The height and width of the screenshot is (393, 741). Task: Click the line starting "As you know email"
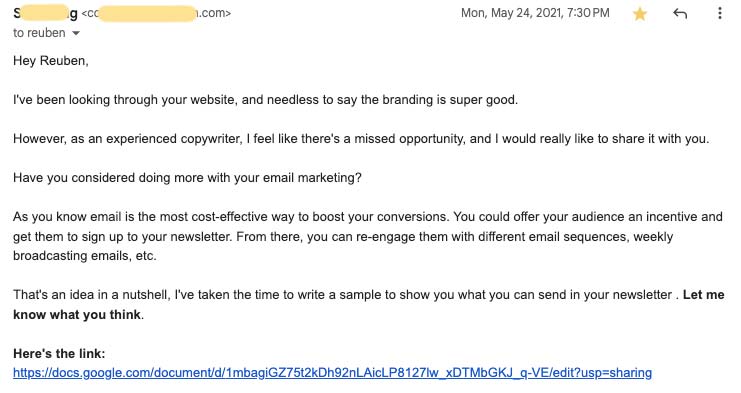(368, 217)
